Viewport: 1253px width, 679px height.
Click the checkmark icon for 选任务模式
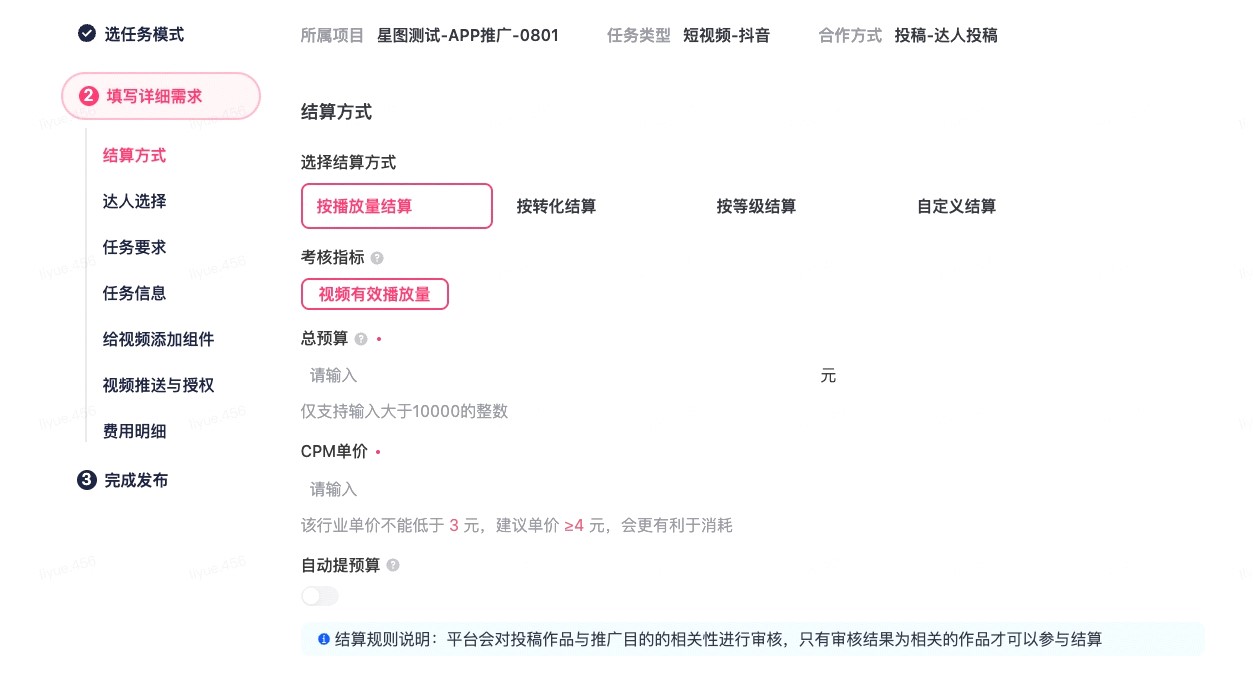pos(87,34)
